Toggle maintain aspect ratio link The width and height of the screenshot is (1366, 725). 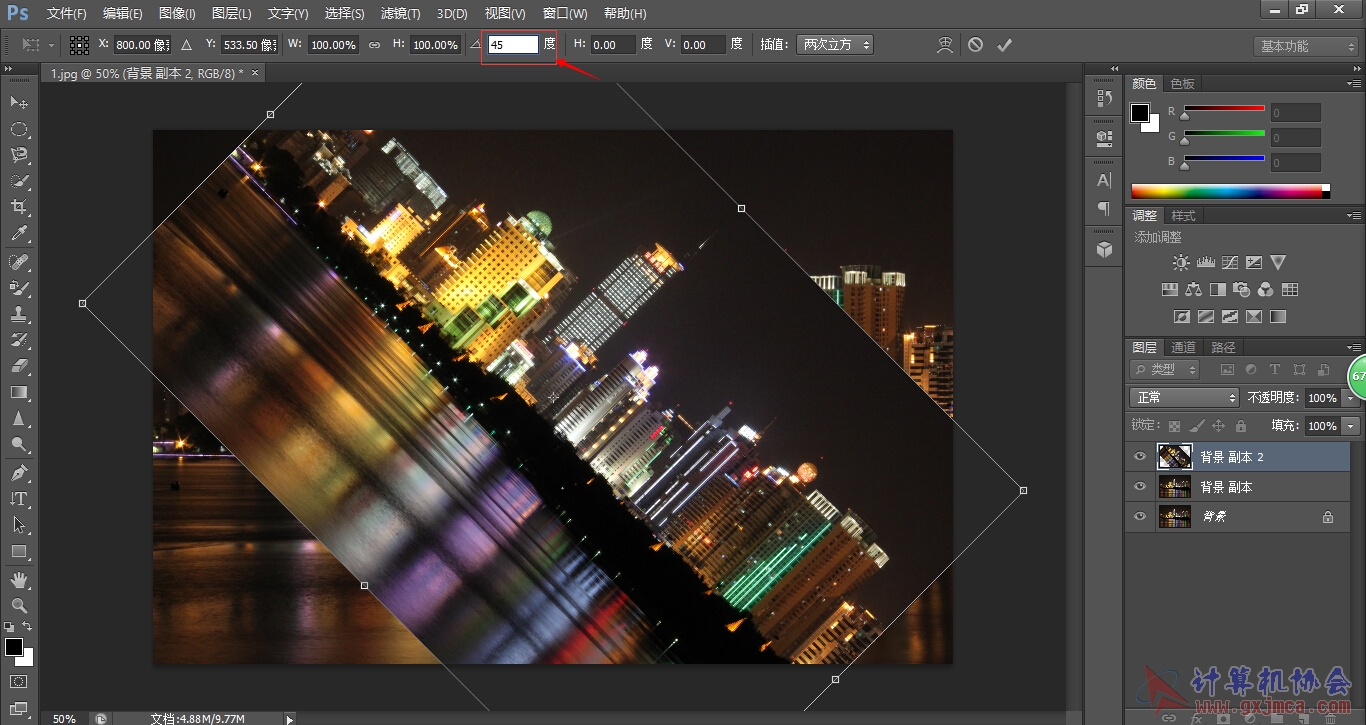pyautogui.click(x=374, y=45)
